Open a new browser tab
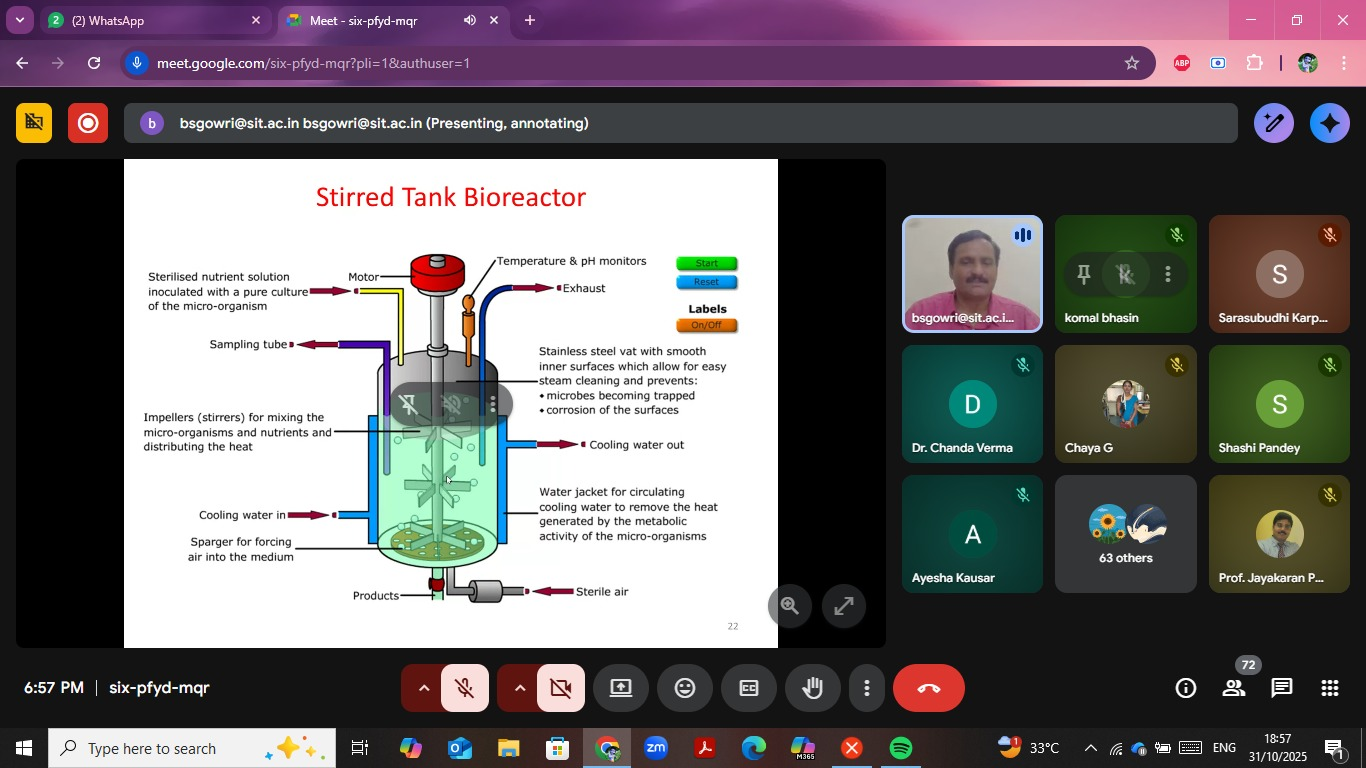The width and height of the screenshot is (1366, 768). point(530,20)
